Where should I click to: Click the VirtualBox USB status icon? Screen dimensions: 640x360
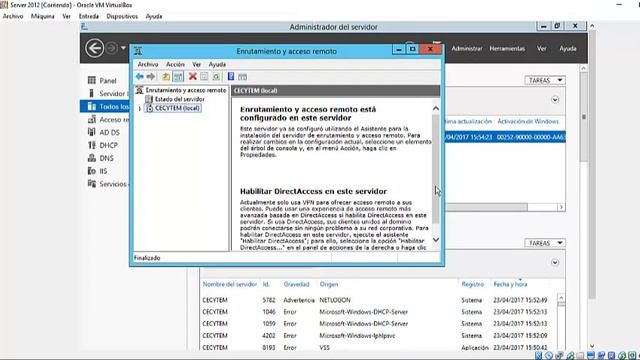(570, 356)
